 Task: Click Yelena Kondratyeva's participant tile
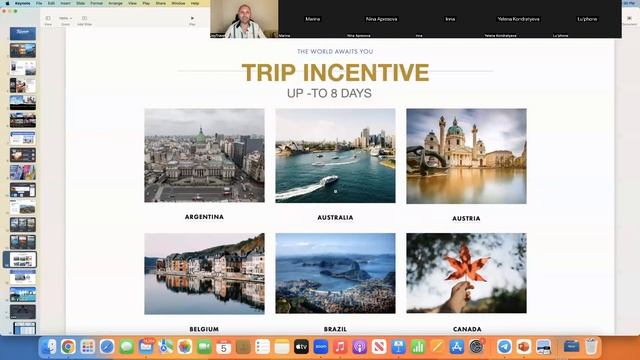click(x=518, y=19)
